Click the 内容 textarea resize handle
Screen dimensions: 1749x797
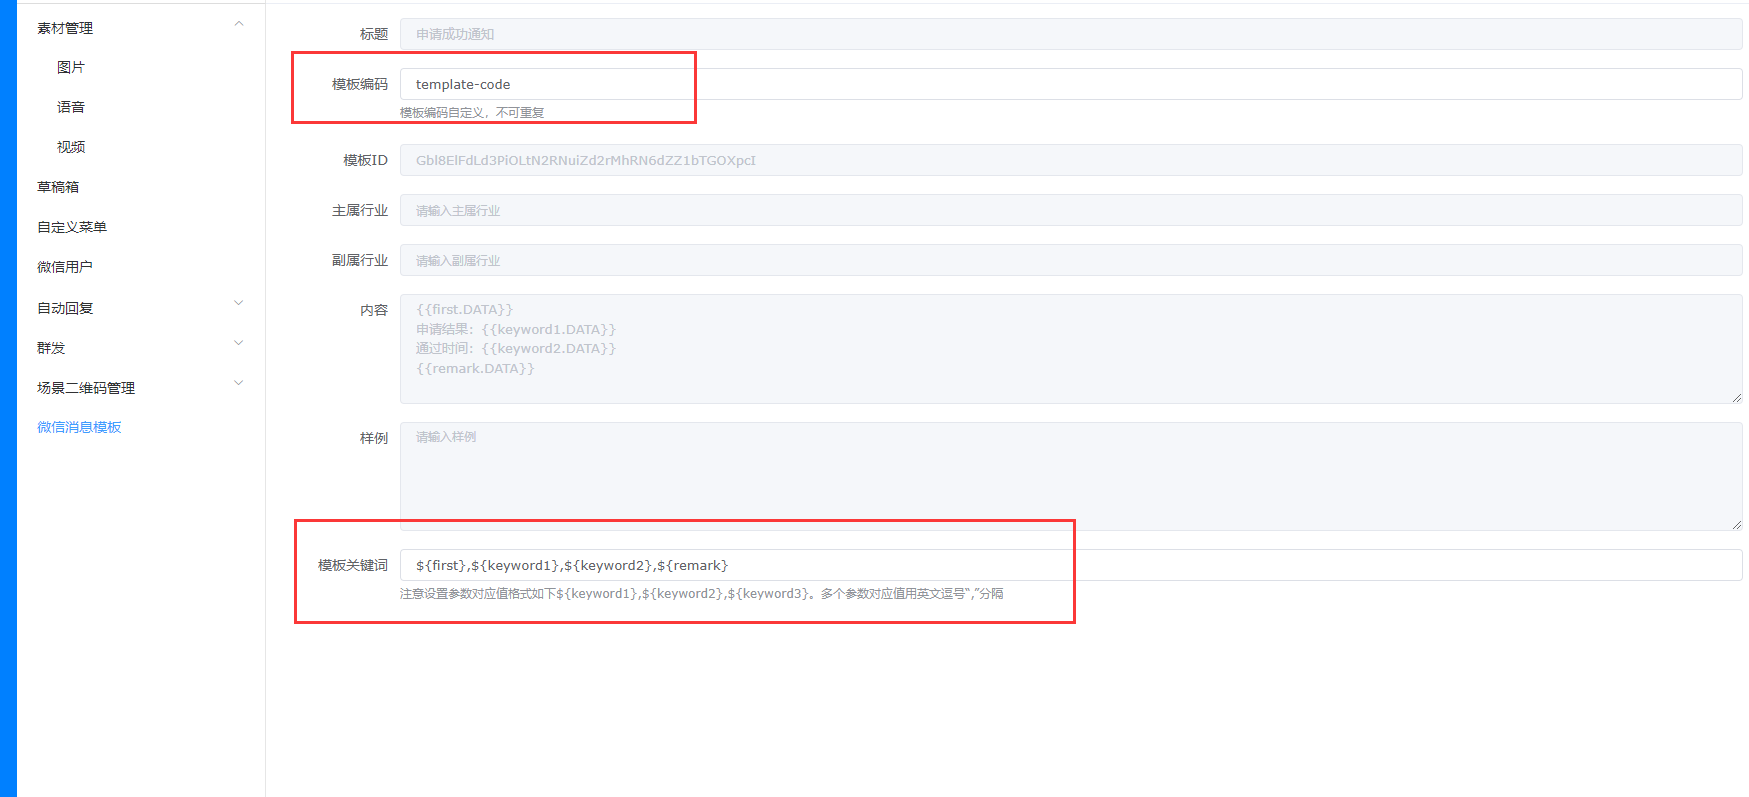pyautogui.click(x=1736, y=398)
